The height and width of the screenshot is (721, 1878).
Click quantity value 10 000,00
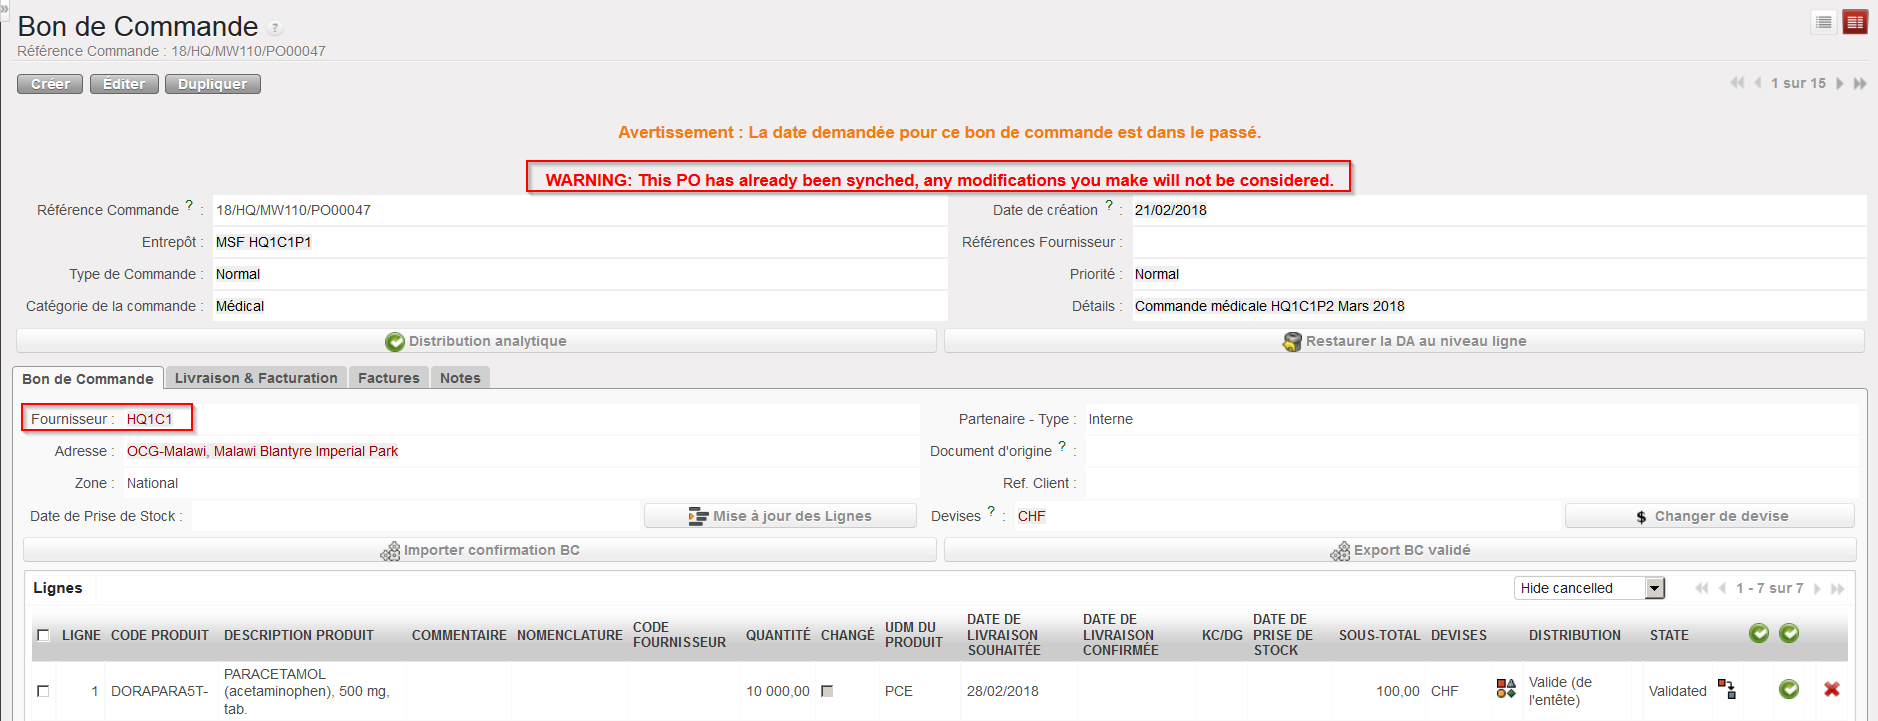coord(778,691)
